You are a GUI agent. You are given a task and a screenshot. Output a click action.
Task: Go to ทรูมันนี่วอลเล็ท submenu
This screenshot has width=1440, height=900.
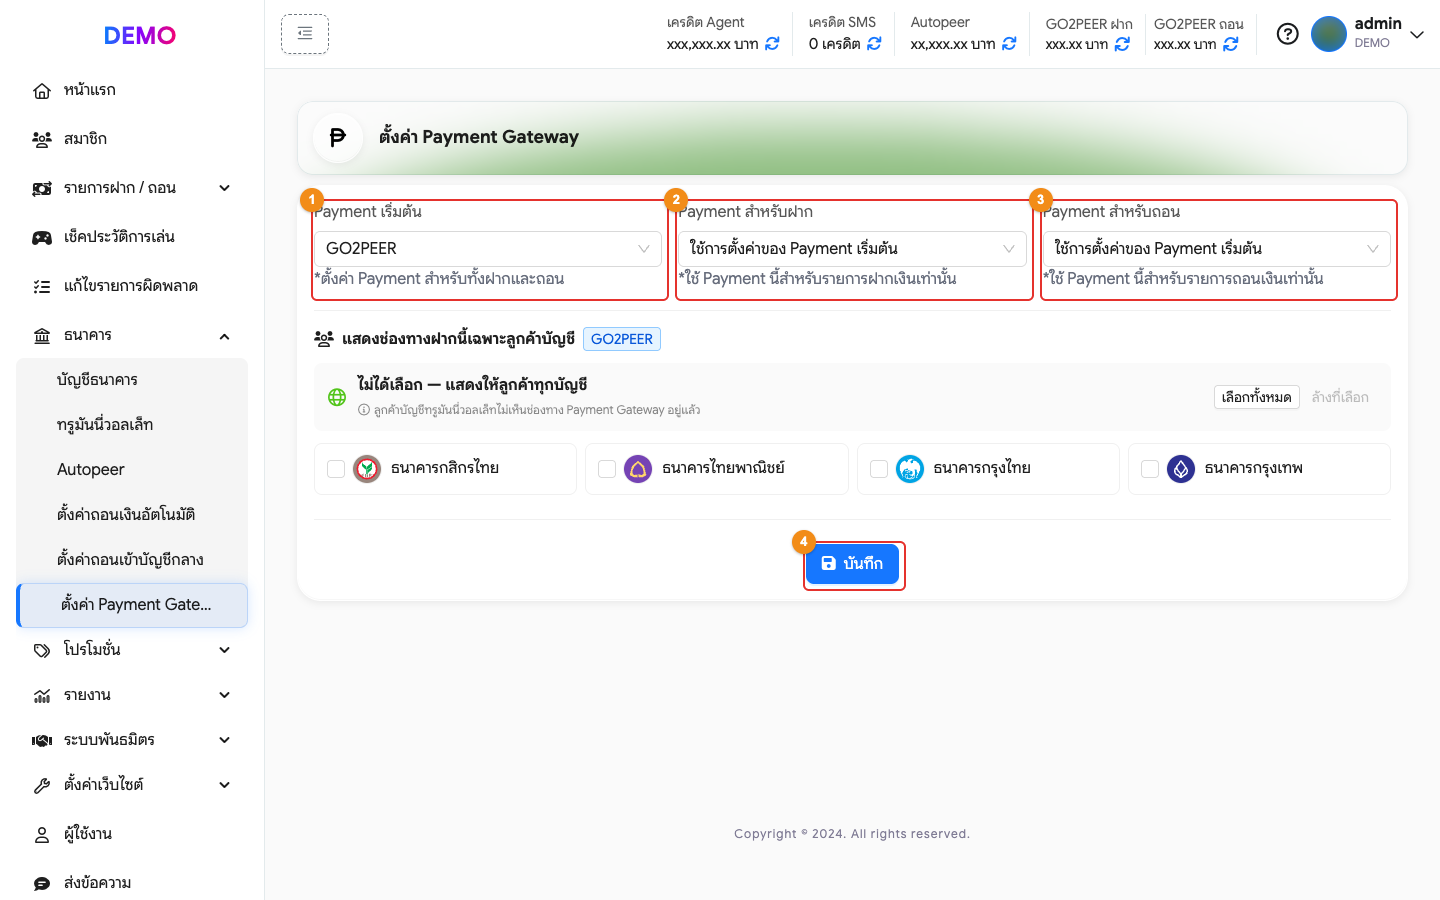(x=132, y=425)
